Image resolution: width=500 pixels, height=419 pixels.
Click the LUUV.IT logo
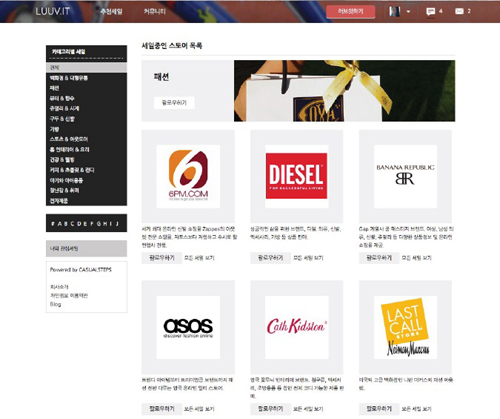point(53,11)
